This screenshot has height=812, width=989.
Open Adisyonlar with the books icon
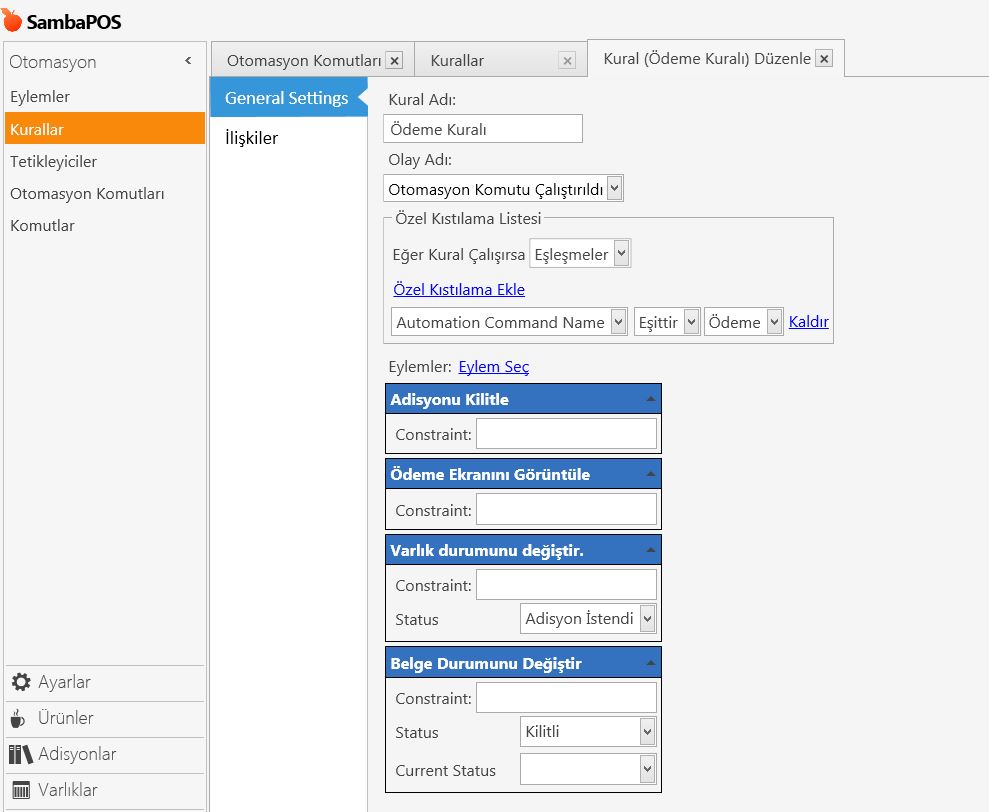click(21, 754)
